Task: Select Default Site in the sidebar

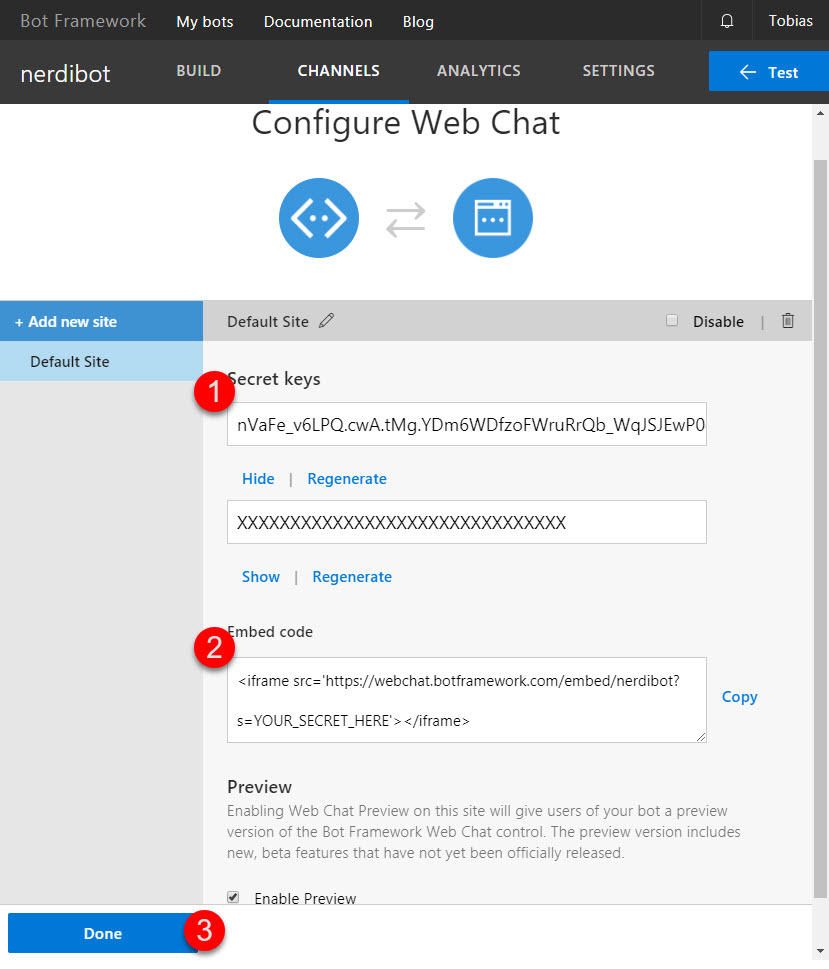Action: pos(101,362)
